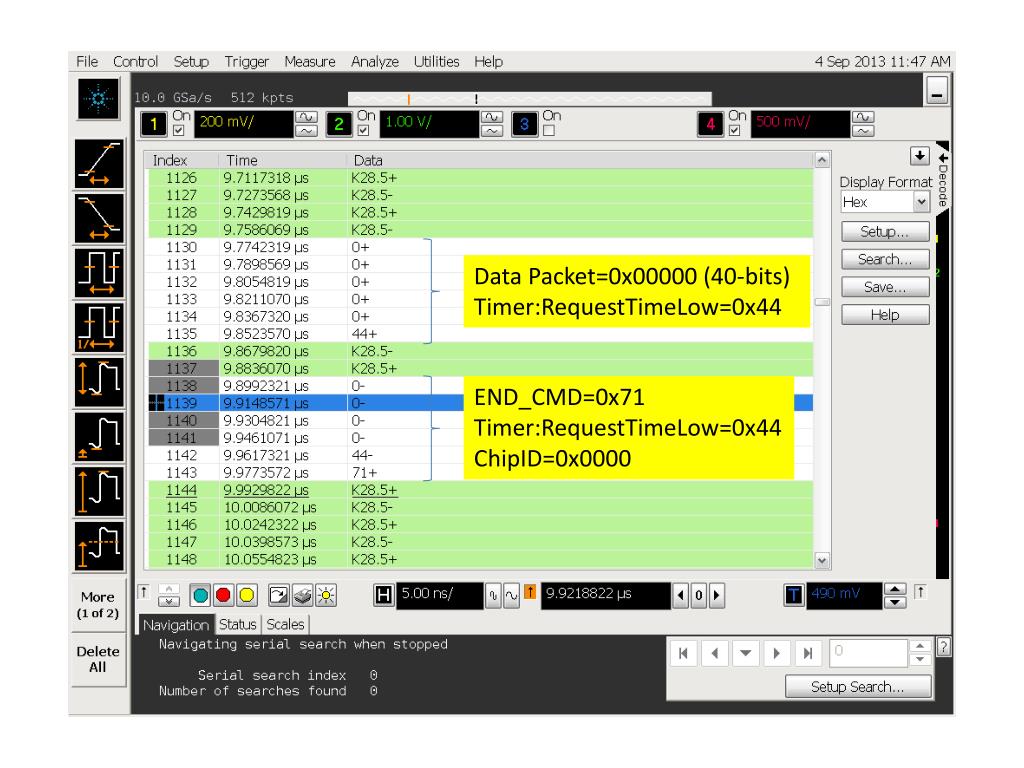This screenshot has height=768, width=1024.
Task: Click the red stop acquisition button
Action: pyautogui.click(x=223, y=595)
